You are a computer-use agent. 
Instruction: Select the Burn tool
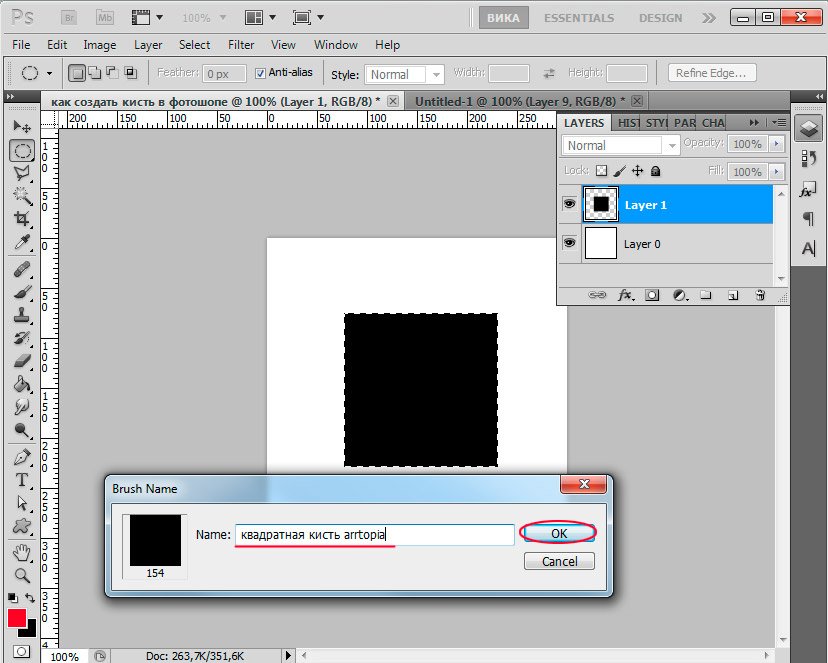[x=22, y=430]
